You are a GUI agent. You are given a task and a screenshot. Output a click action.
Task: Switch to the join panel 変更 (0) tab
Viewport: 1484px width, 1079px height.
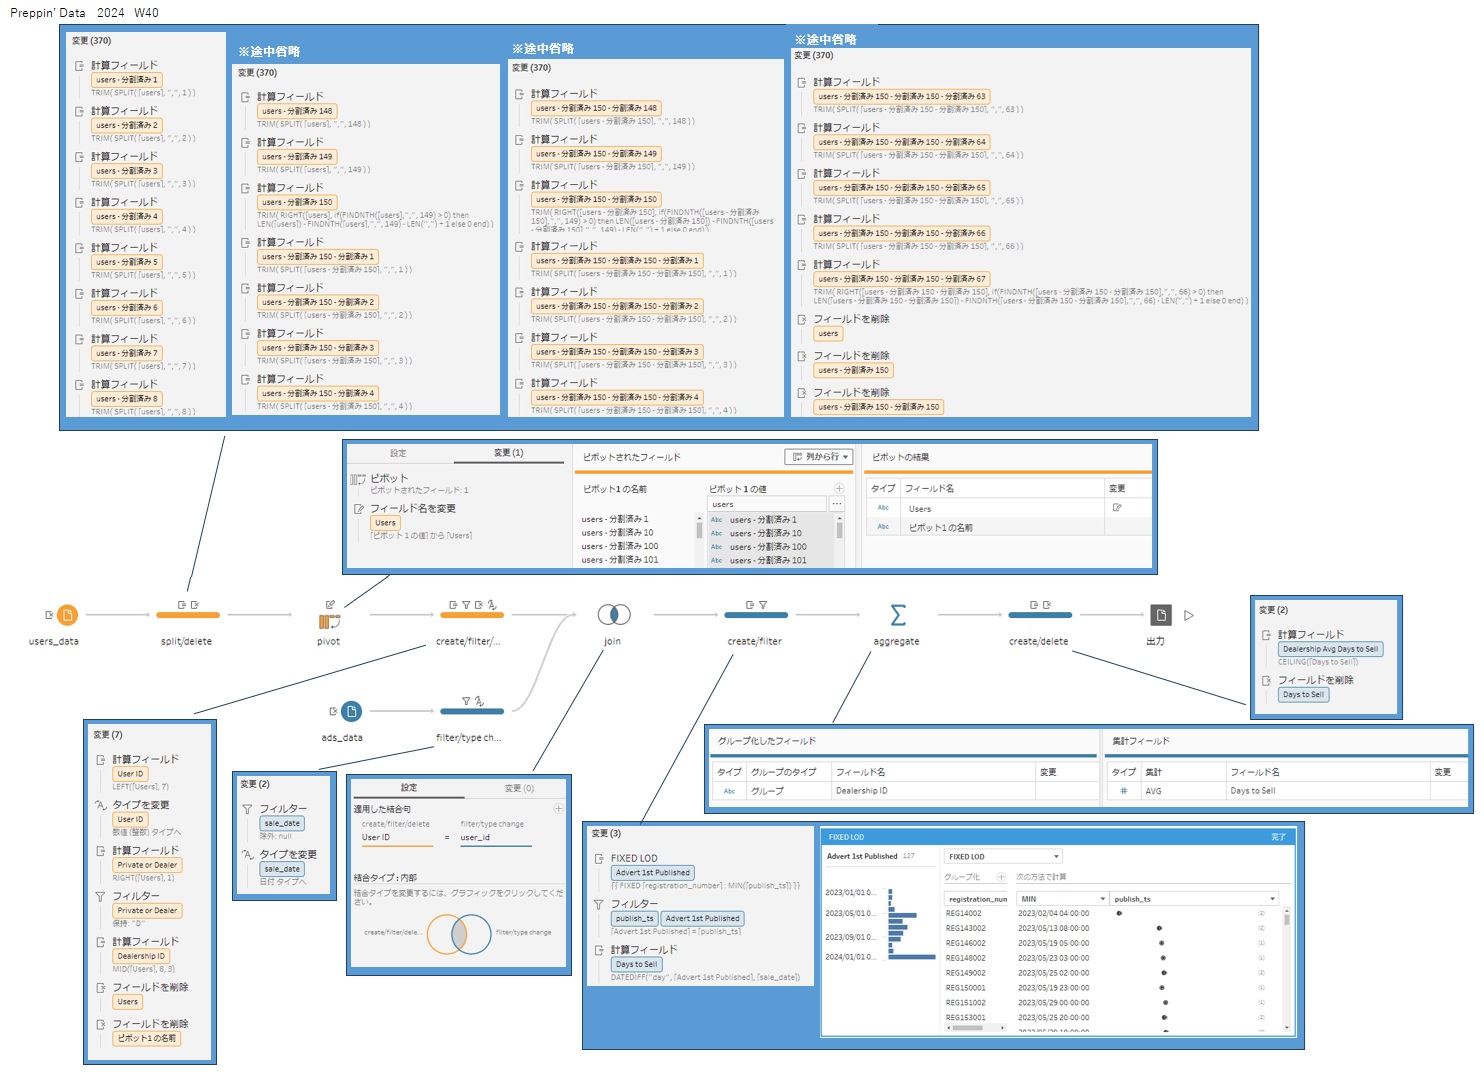(x=519, y=788)
